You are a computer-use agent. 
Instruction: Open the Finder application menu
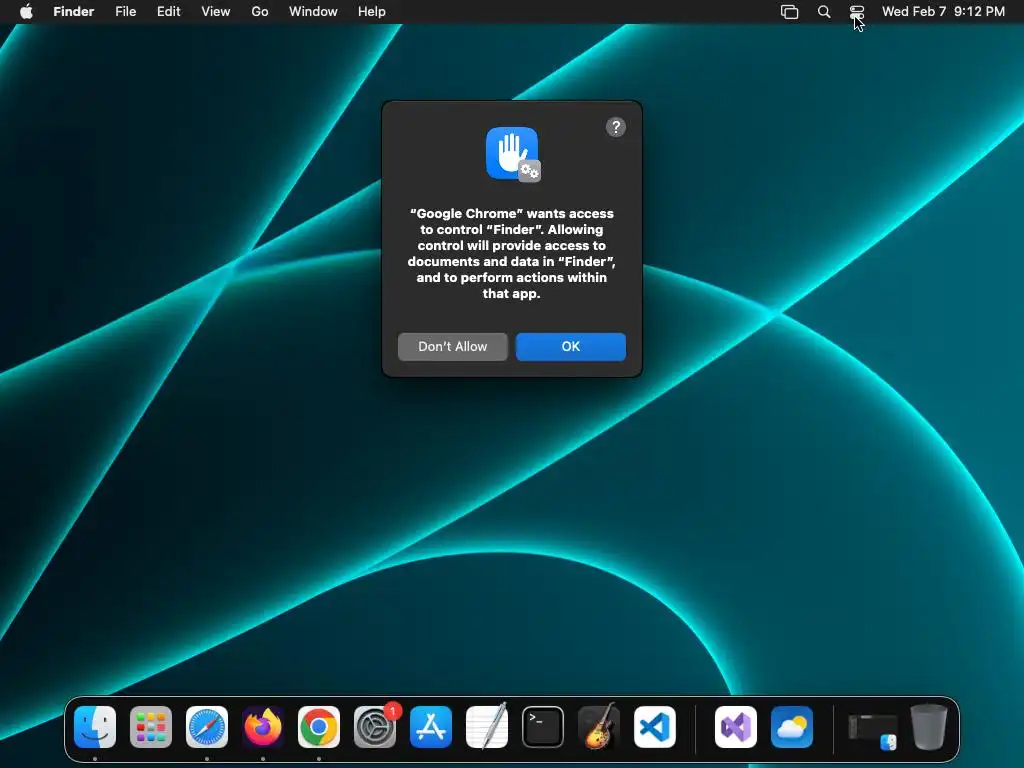click(74, 12)
